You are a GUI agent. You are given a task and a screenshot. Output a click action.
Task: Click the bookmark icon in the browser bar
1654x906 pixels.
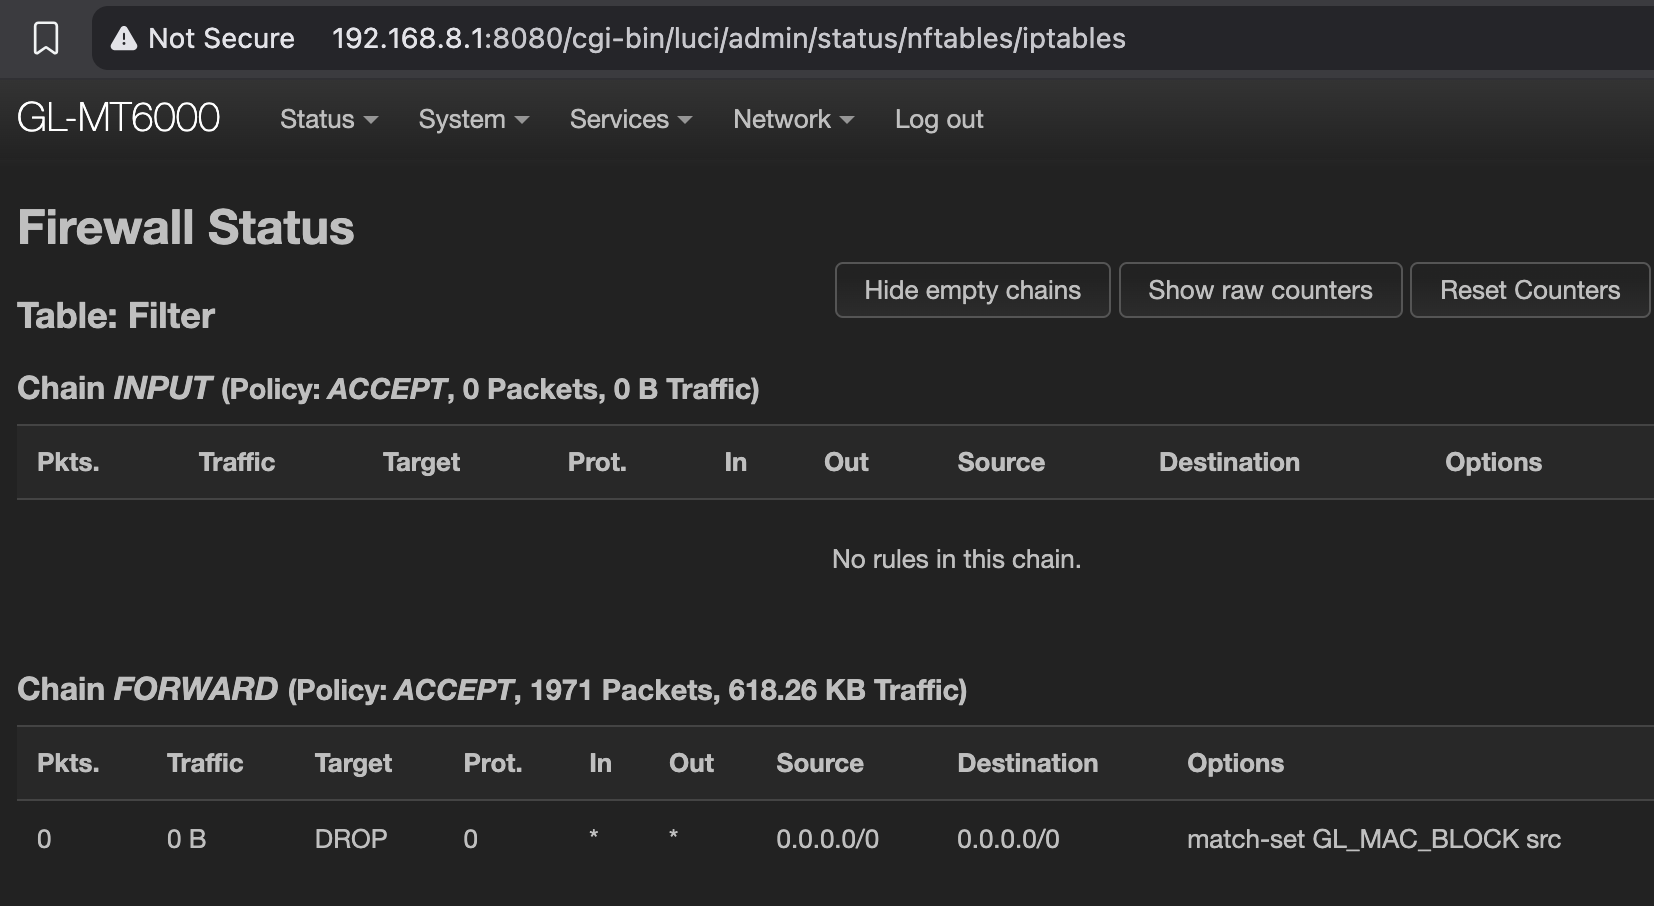point(46,39)
